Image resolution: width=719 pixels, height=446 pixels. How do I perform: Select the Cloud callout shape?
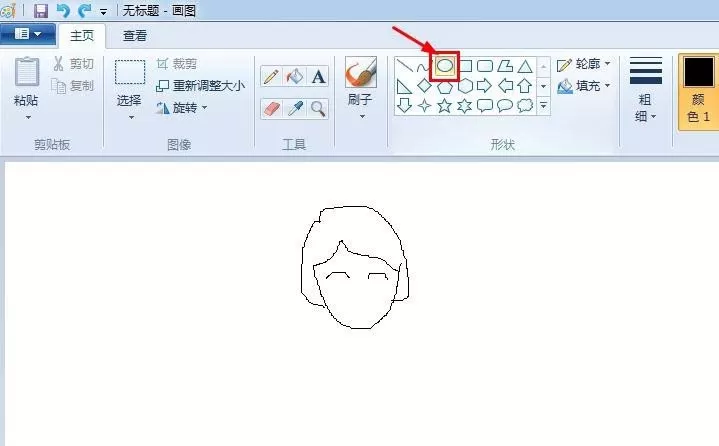point(525,106)
